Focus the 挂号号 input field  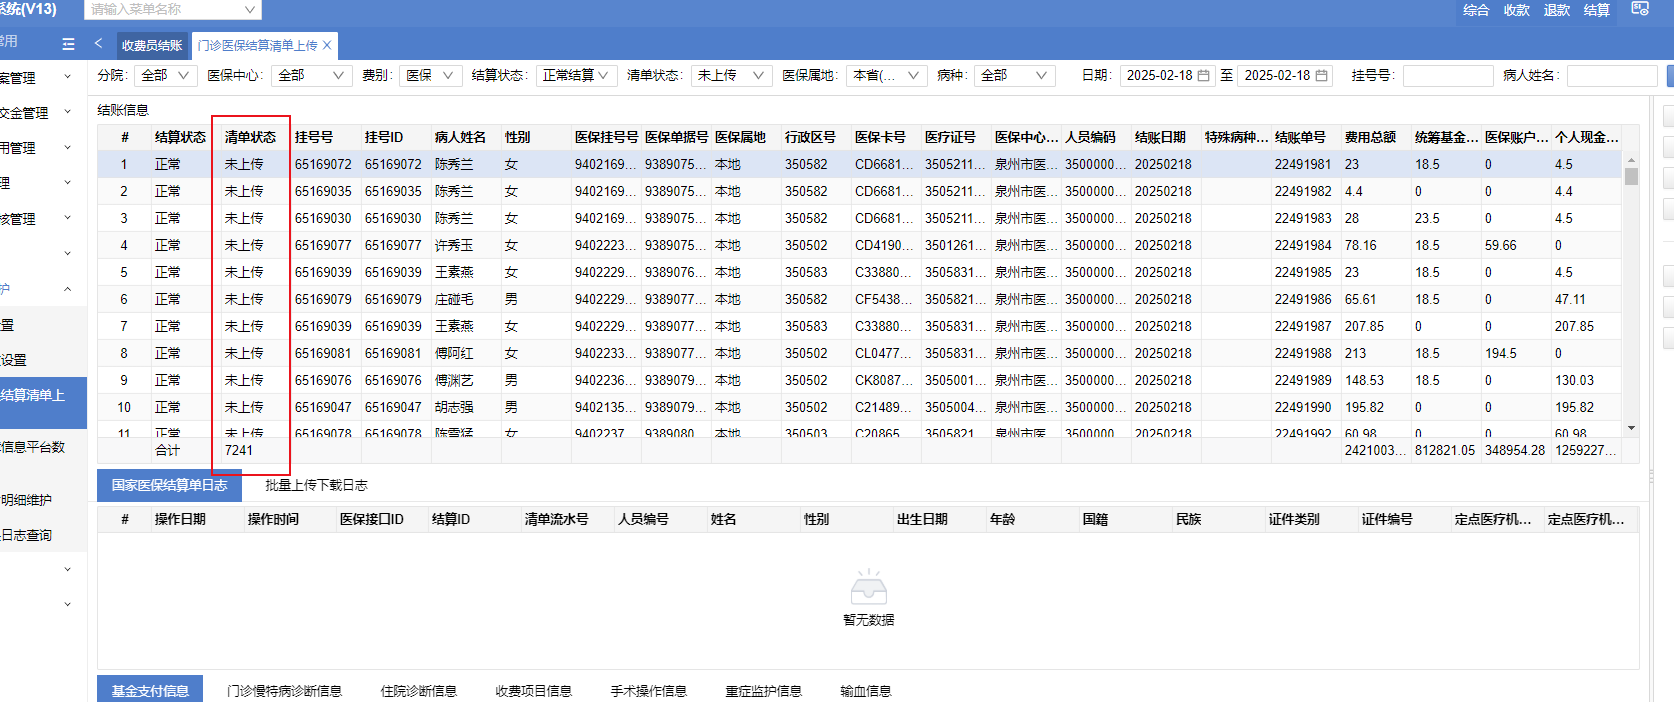click(1448, 76)
